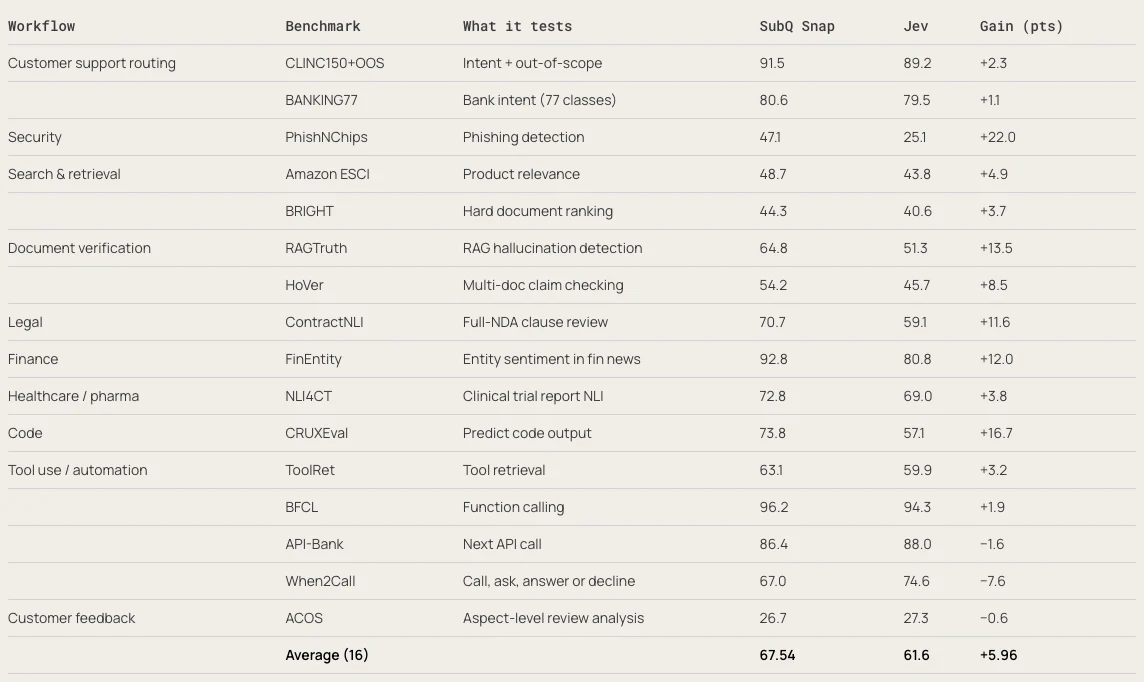Select the PhishNChips benchmark entry
The width and height of the screenshot is (1144, 682).
(326, 137)
